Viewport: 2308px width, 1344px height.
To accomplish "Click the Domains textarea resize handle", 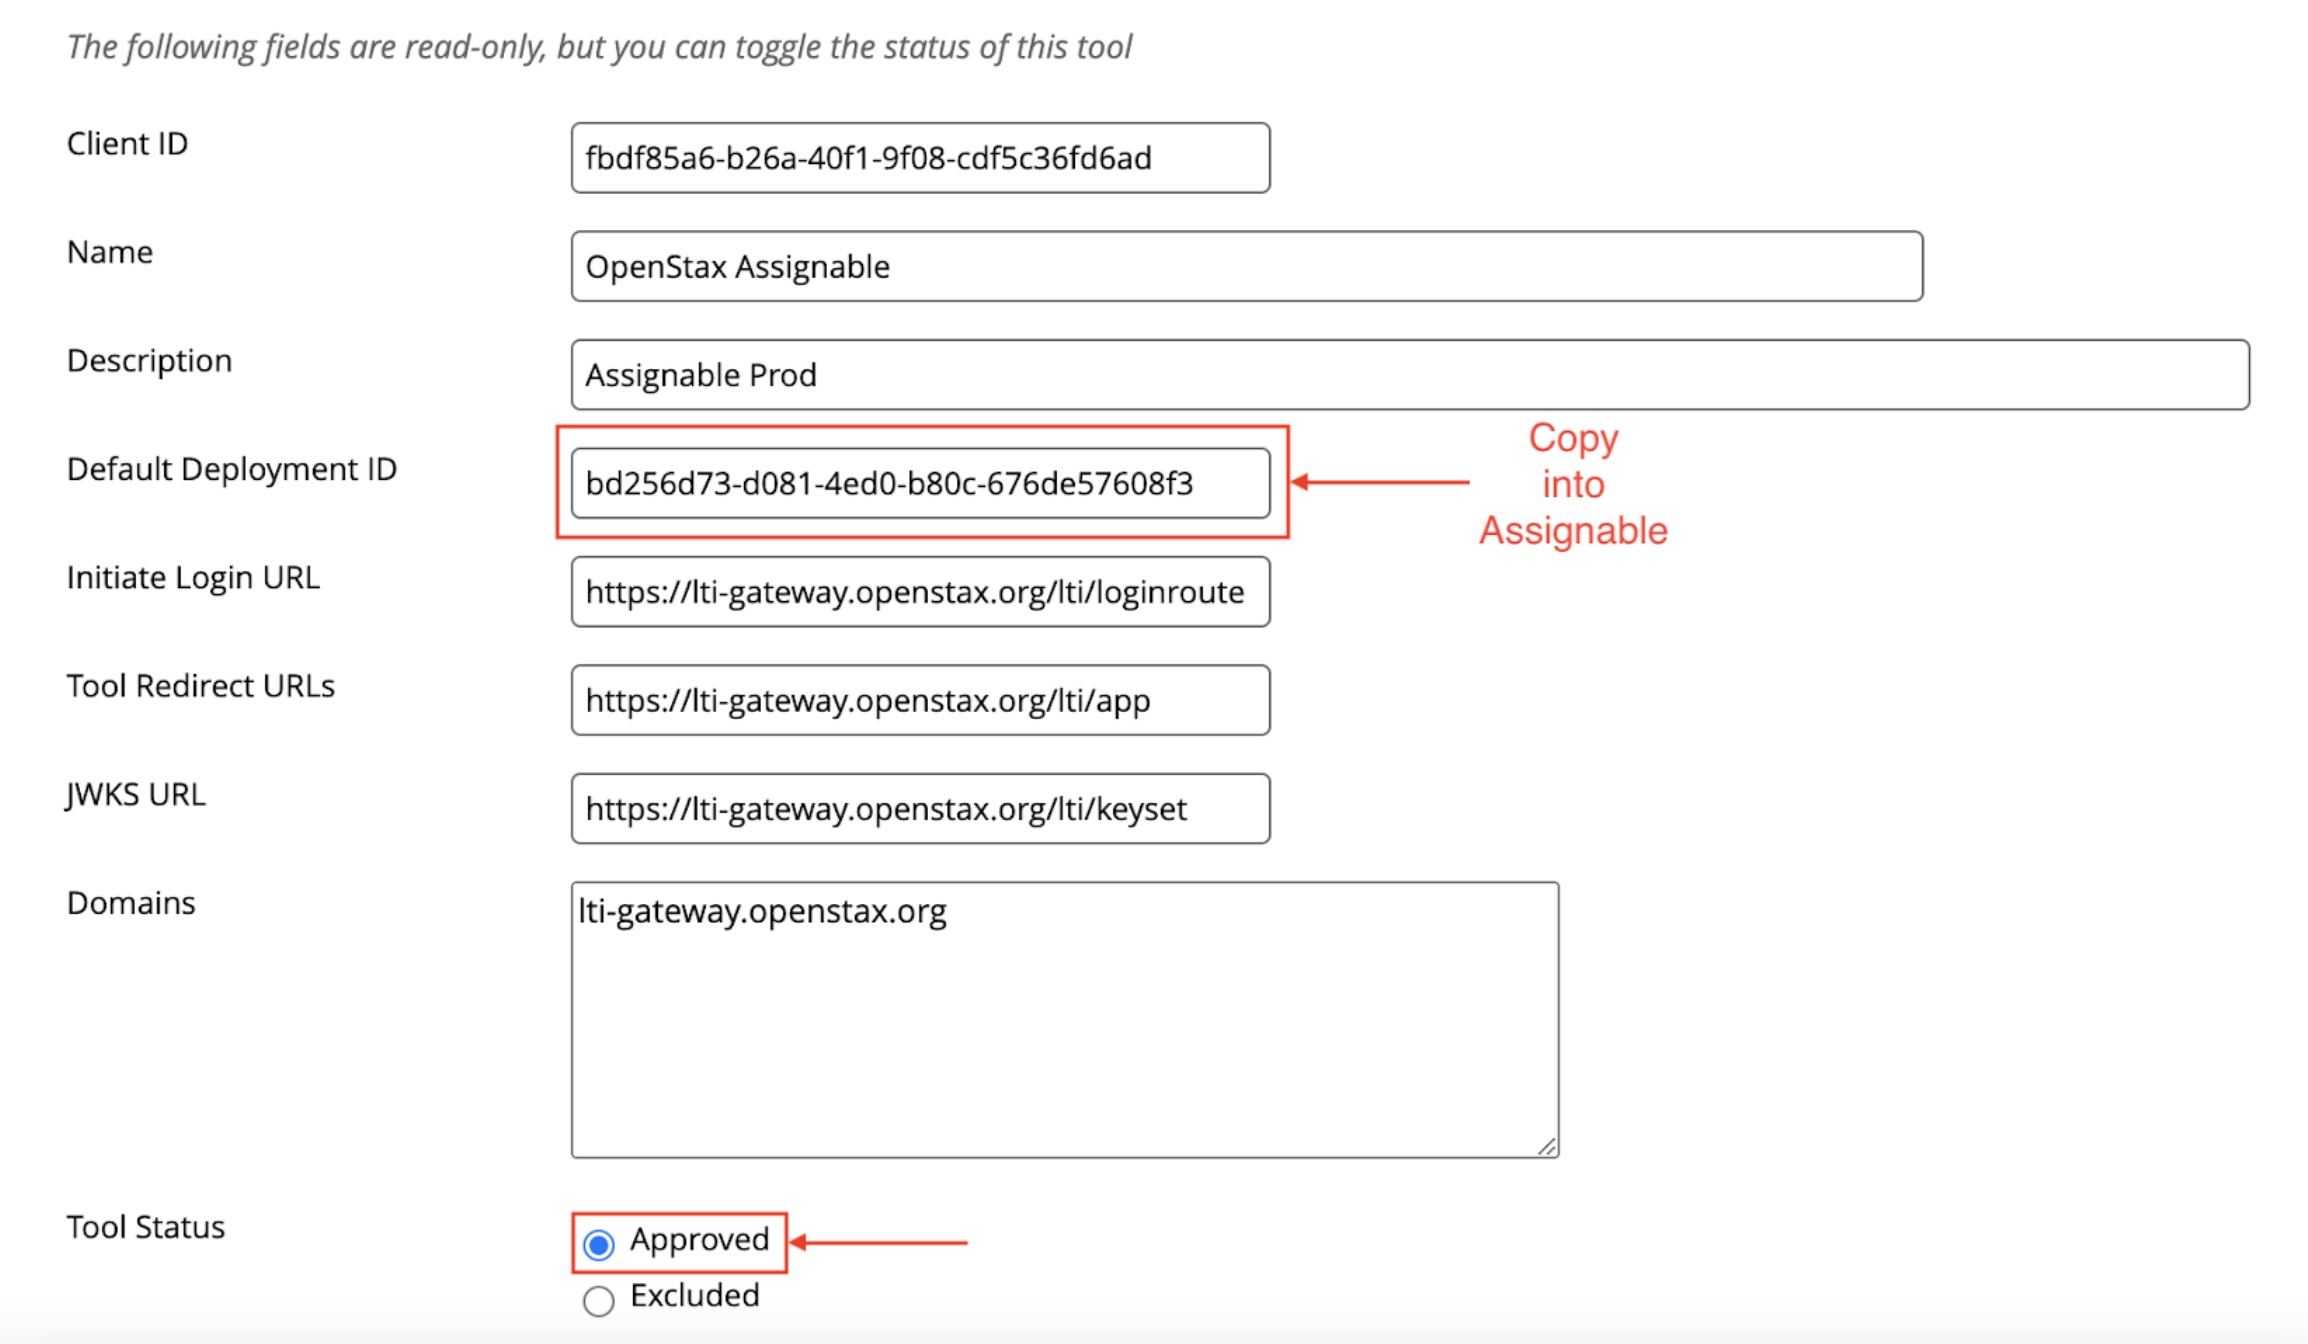I will [x=1548, y=1149].
